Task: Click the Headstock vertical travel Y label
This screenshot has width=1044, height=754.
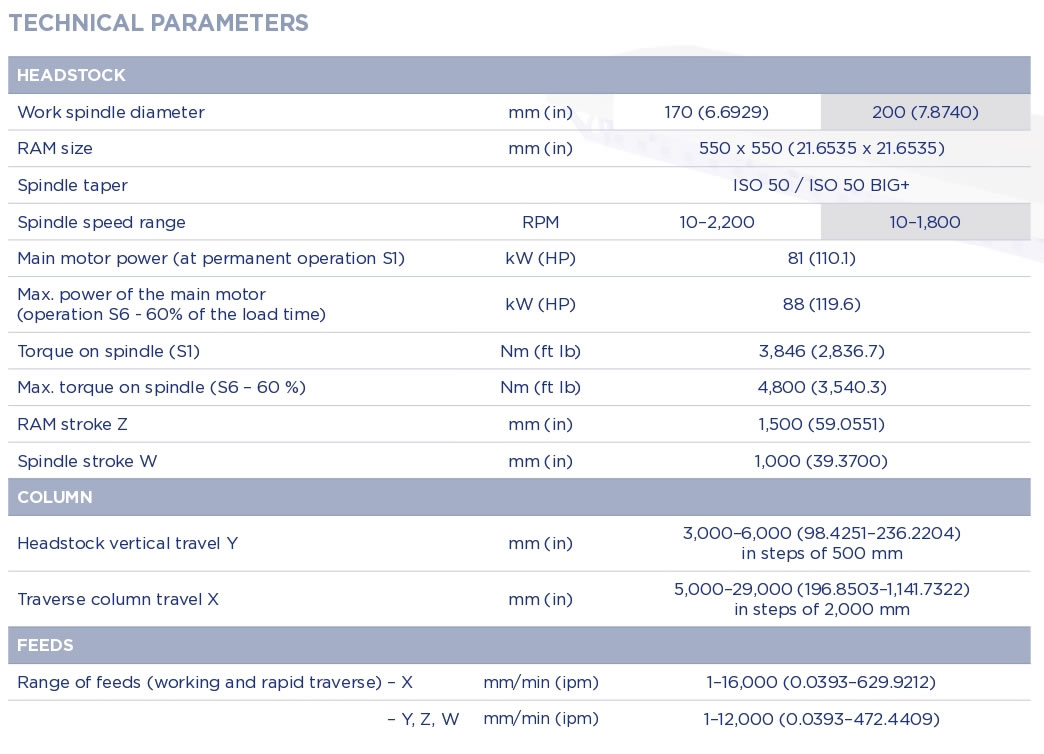Action: (127, 543)
